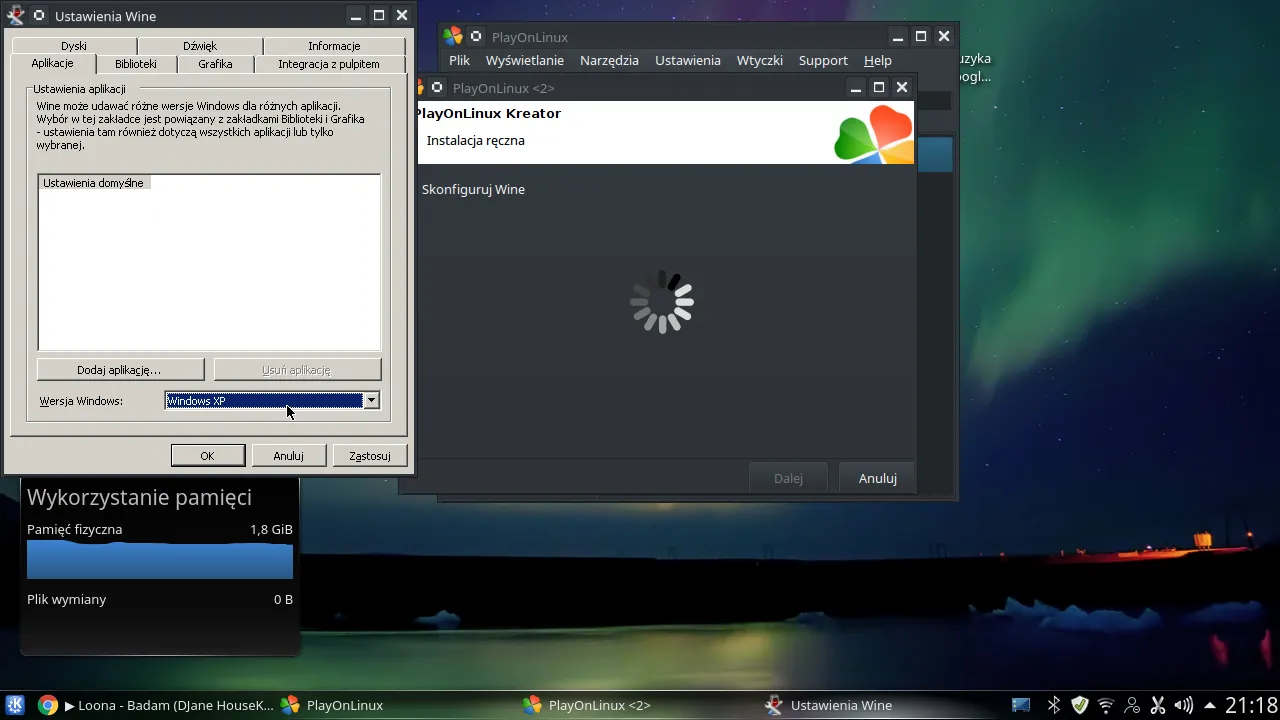
Task: Switch to Ustawienia Wine taskbar entry
Action: tap(884, 705)
